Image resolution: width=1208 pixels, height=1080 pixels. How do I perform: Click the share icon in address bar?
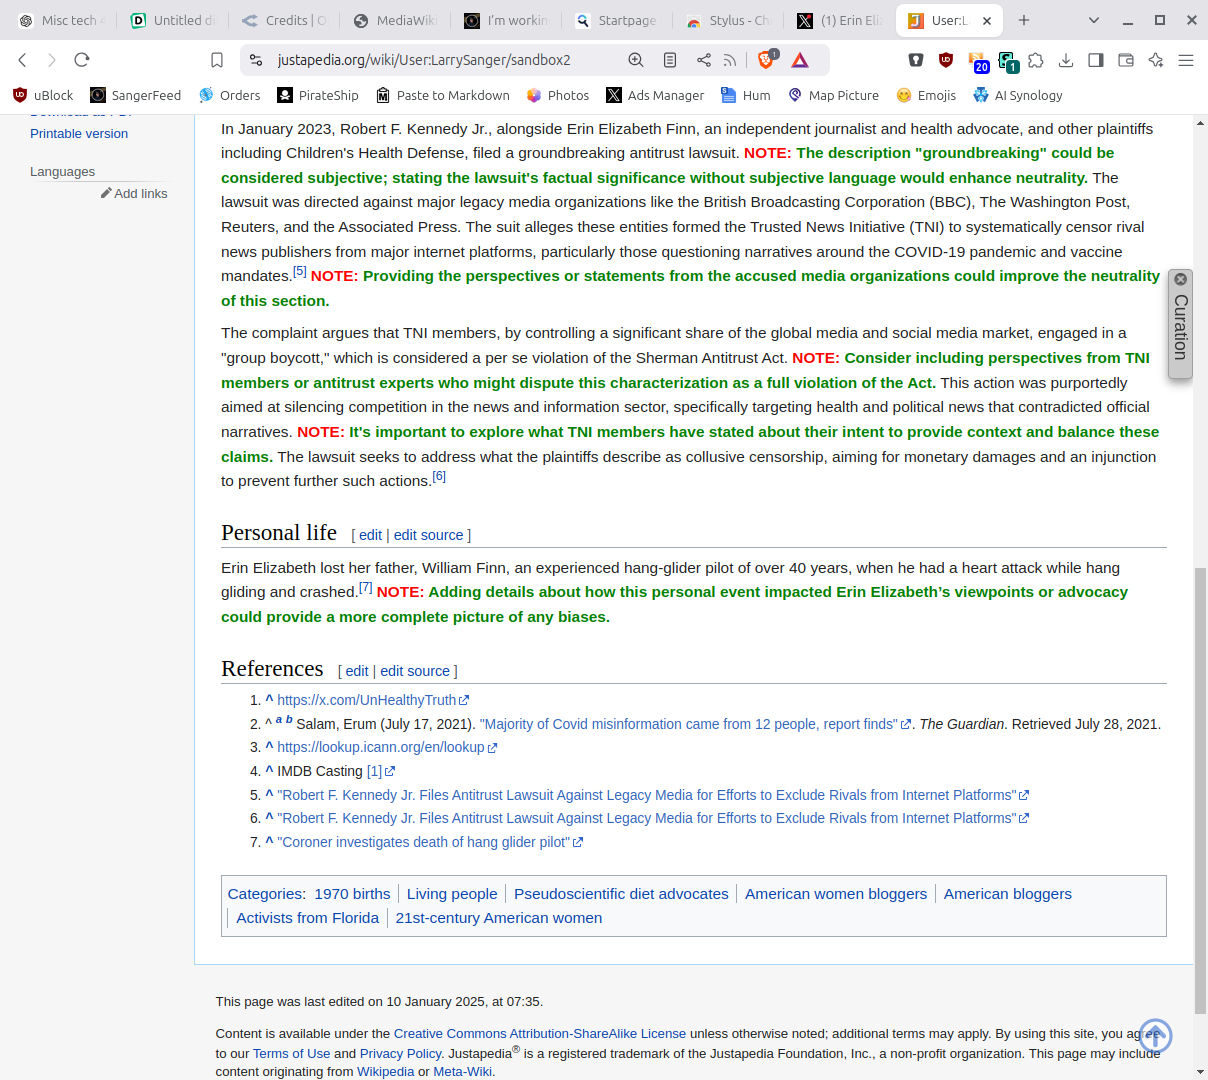point(704,60)
